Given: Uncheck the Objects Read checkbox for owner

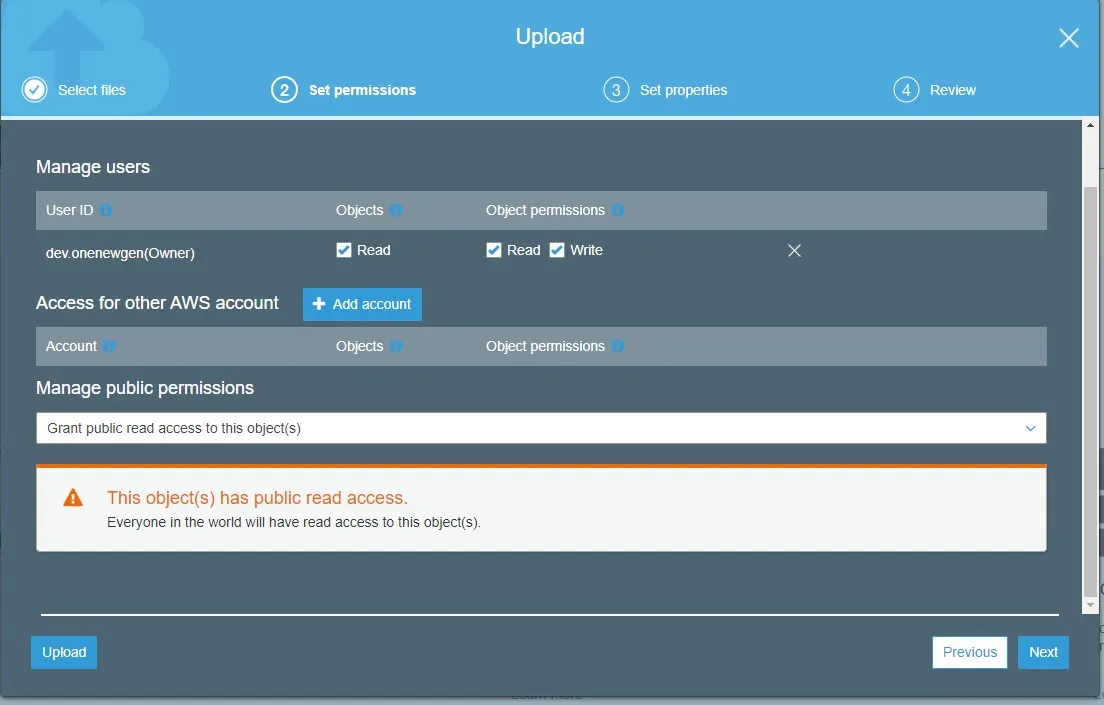Looking at the screenshot, I should tap(344, 250).
